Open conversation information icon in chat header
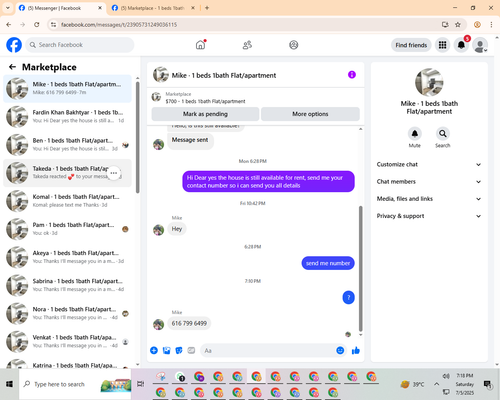 click(x=352, y=75)
